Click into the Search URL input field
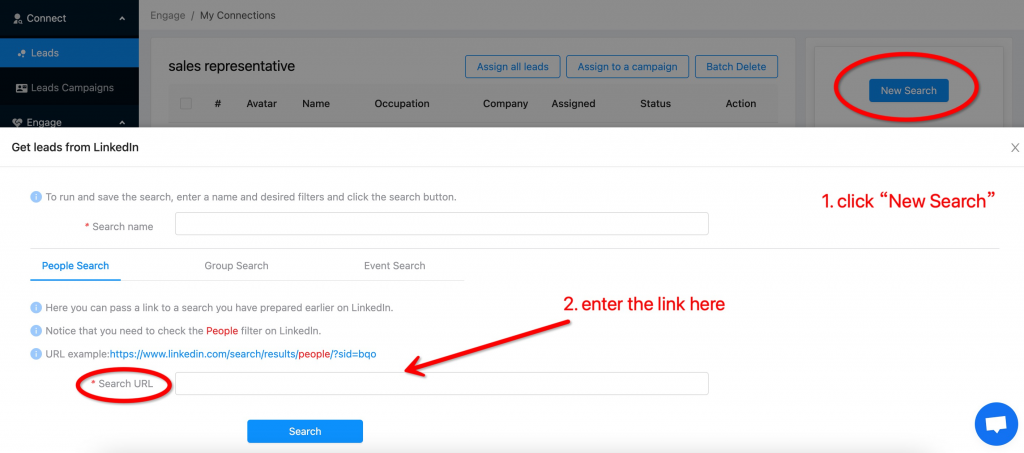The height and width of the screenshot is (453, 1024). click(x=441, y=384)
